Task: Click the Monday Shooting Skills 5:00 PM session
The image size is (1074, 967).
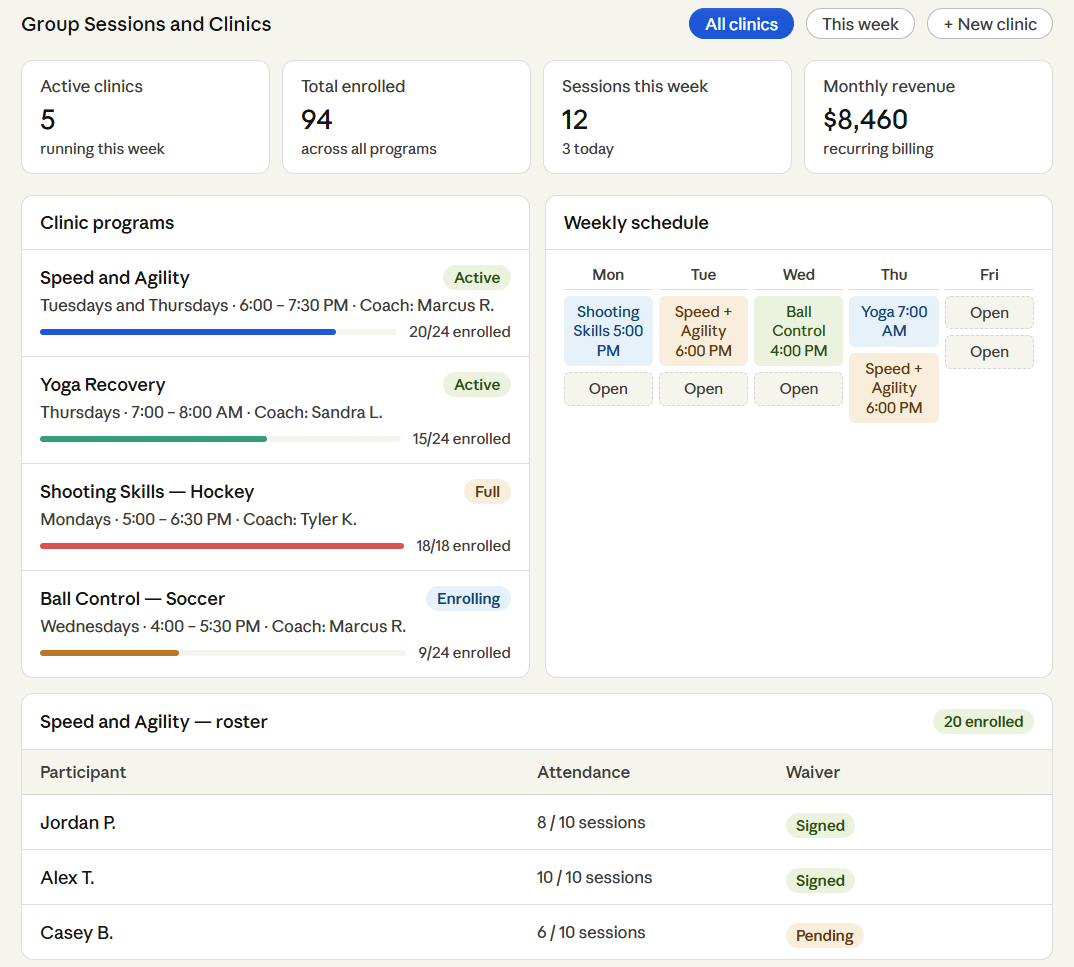Action: point(608,331)
